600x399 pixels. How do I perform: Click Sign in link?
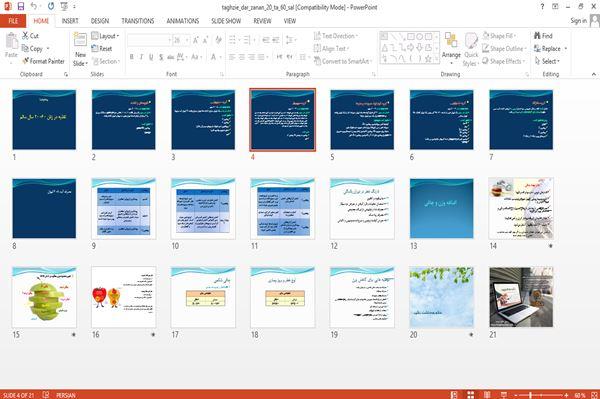coord(578,21)
